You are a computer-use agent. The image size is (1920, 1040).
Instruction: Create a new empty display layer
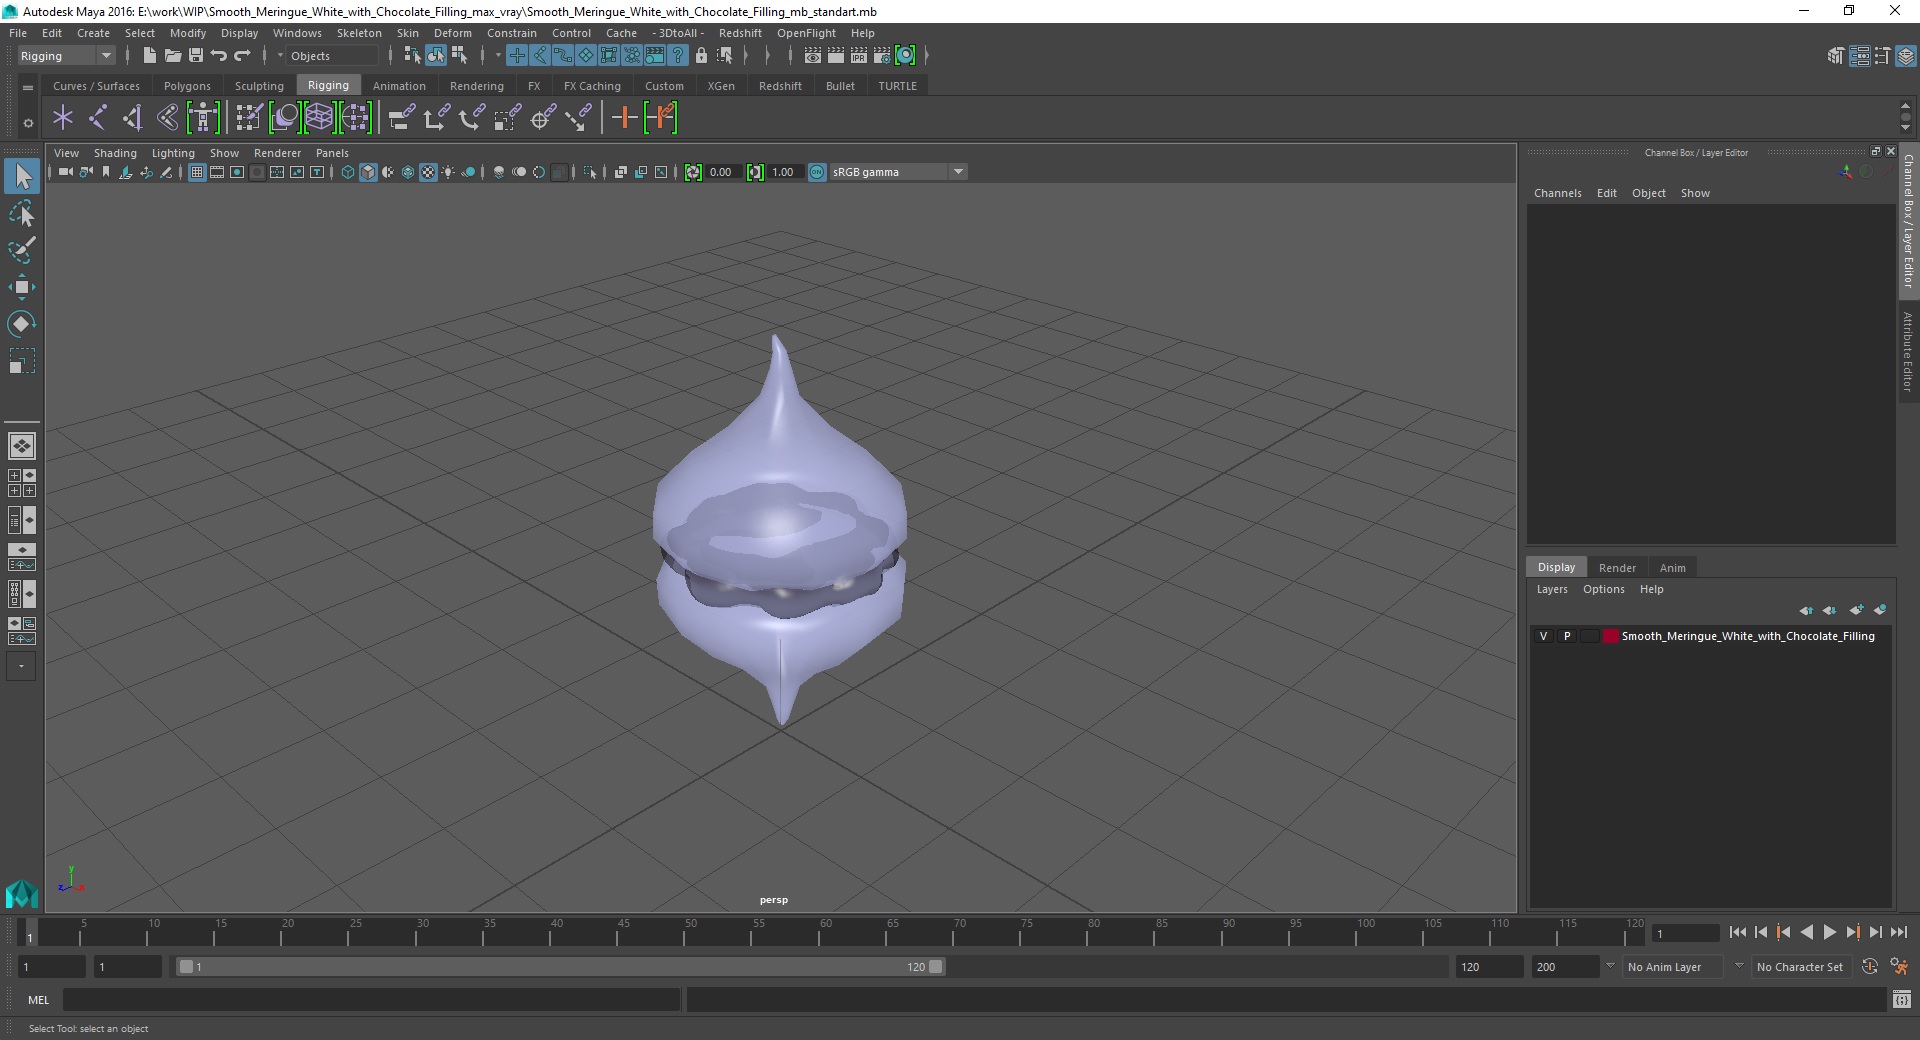tap(1857, 610)
